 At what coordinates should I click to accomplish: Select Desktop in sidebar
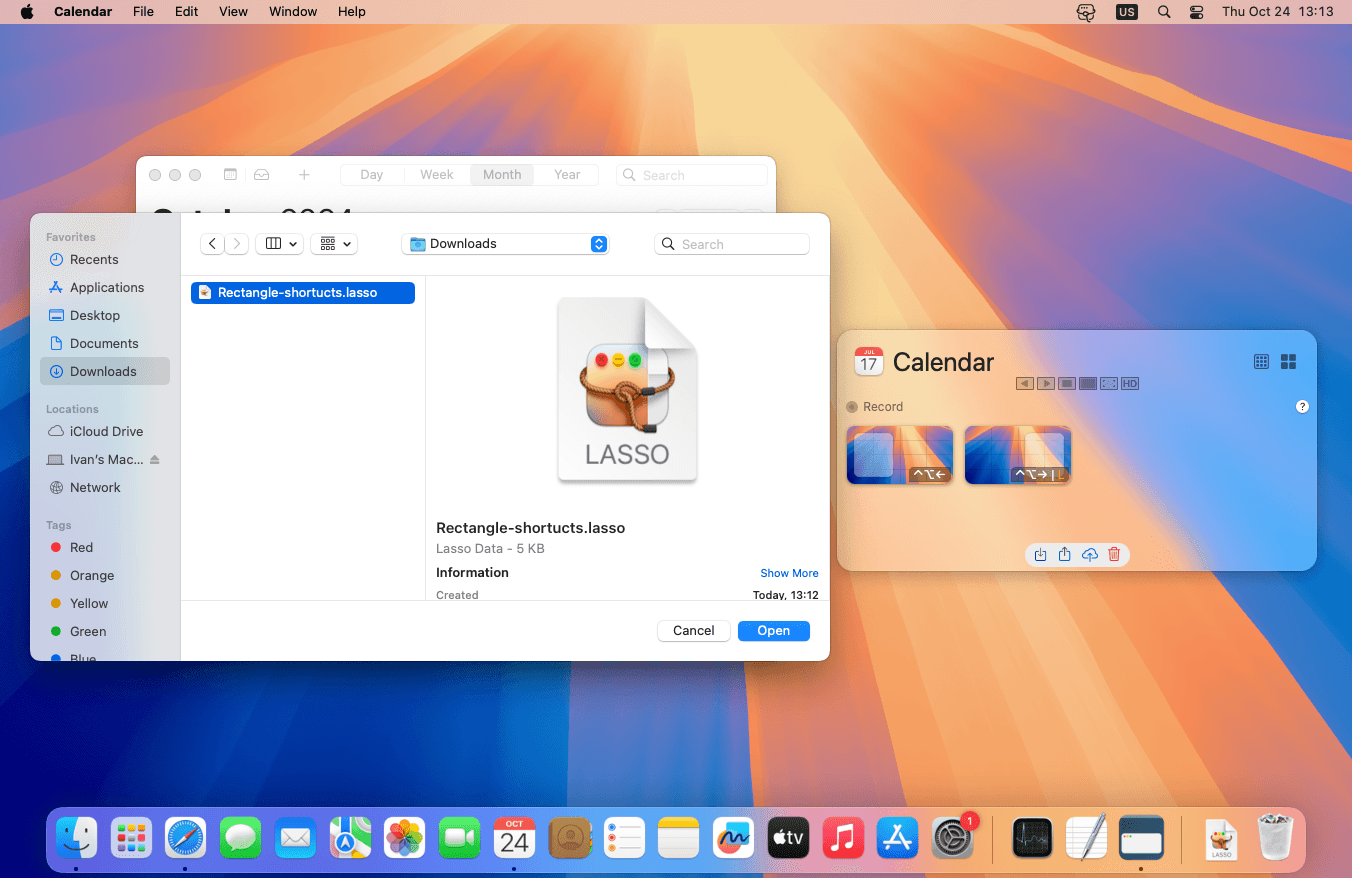(105, 315)
